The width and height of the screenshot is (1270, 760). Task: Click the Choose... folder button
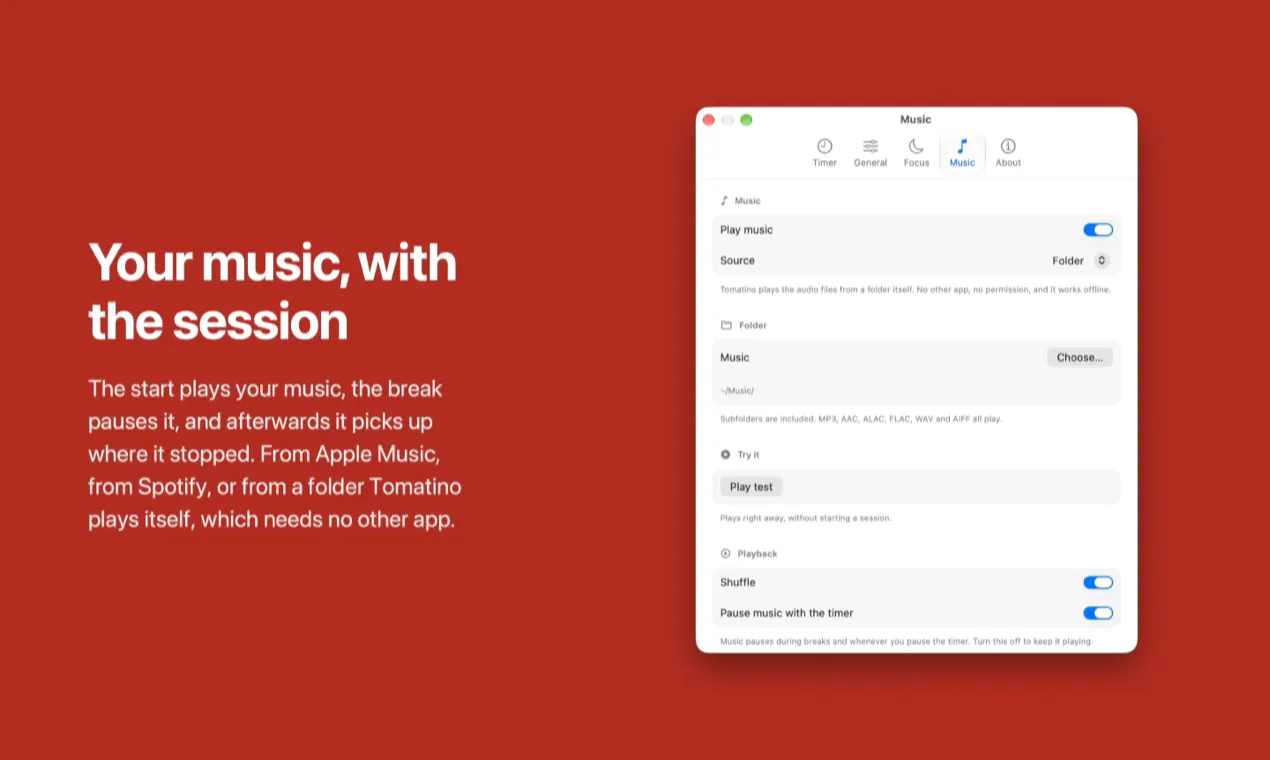click(x=1080, y=357)
